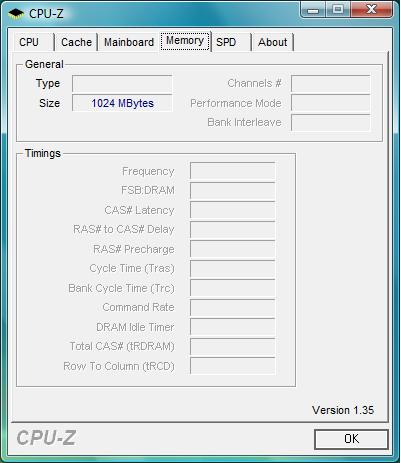Click the Command Rate label
Viewport: 401px width, 463px height.
tap(138, 307)
